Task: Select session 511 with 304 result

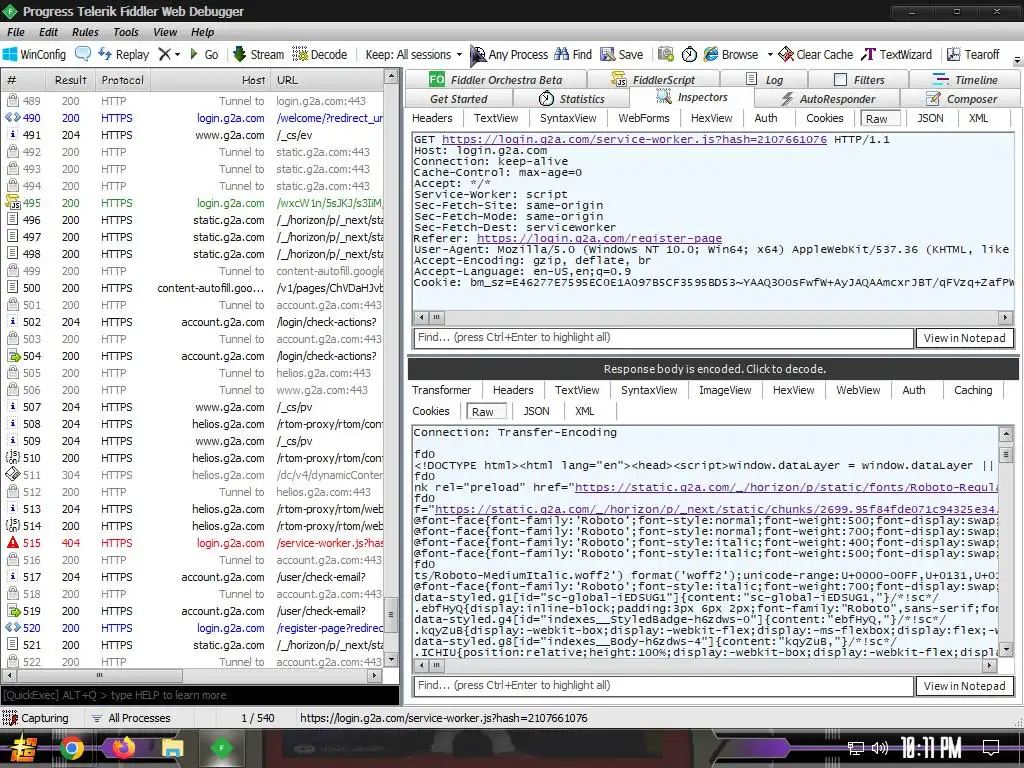Action: (x=195, y=475)
